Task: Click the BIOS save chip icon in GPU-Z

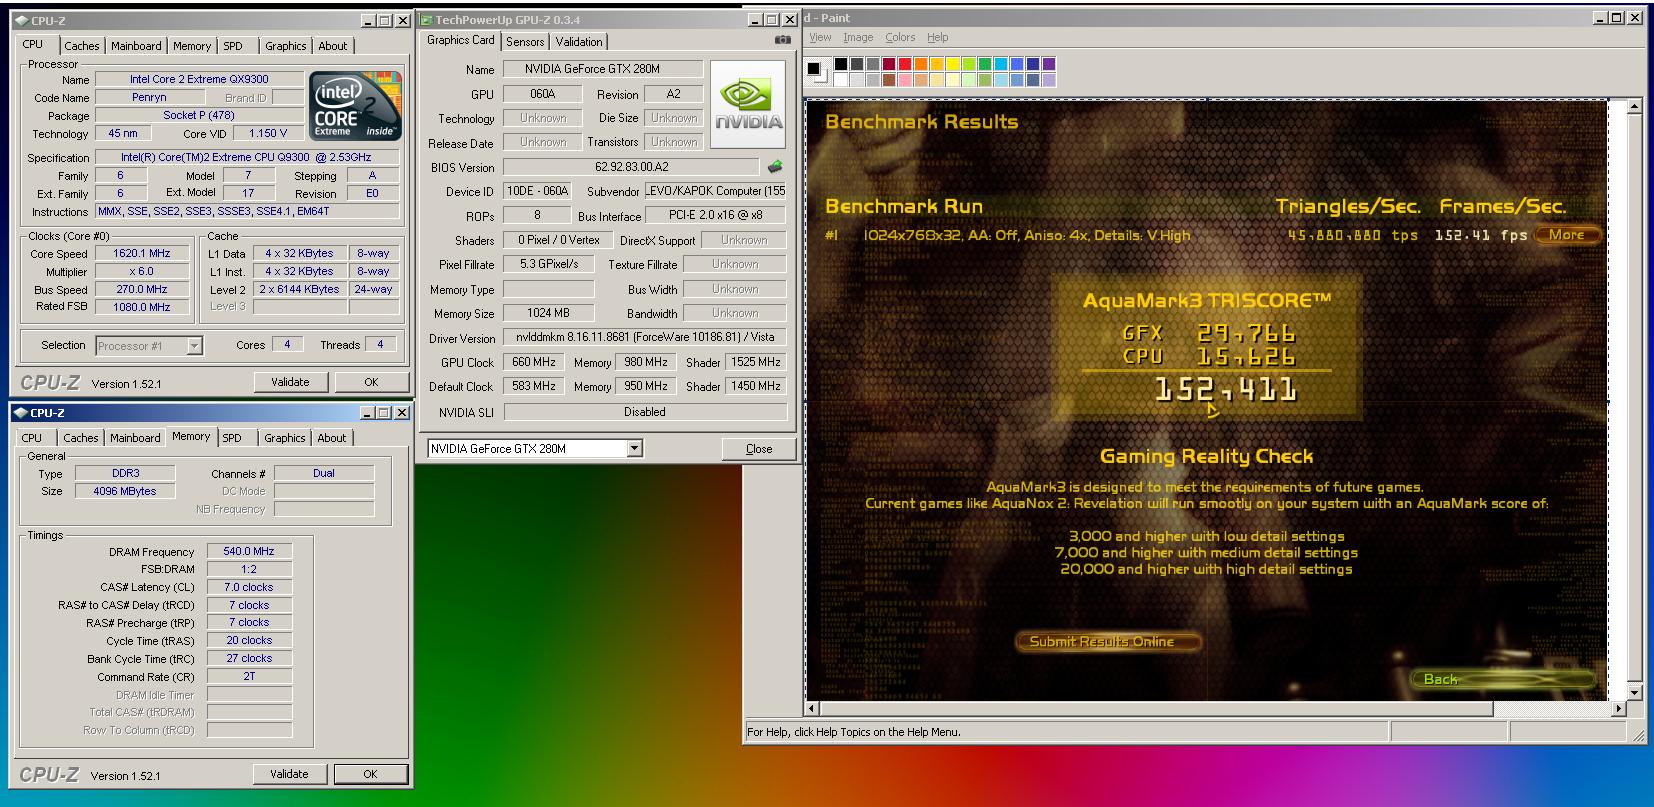Action: (x=775, y=167)
